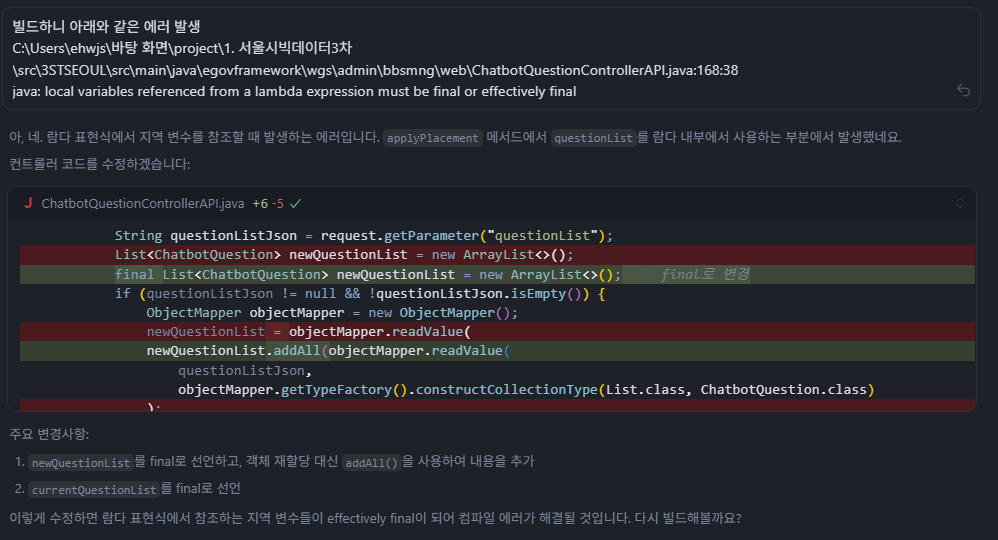The width and height of the screenshot is (998, 540).
Task: Click the file path ending in java:168:38
Action: click(x=375, y=70)
